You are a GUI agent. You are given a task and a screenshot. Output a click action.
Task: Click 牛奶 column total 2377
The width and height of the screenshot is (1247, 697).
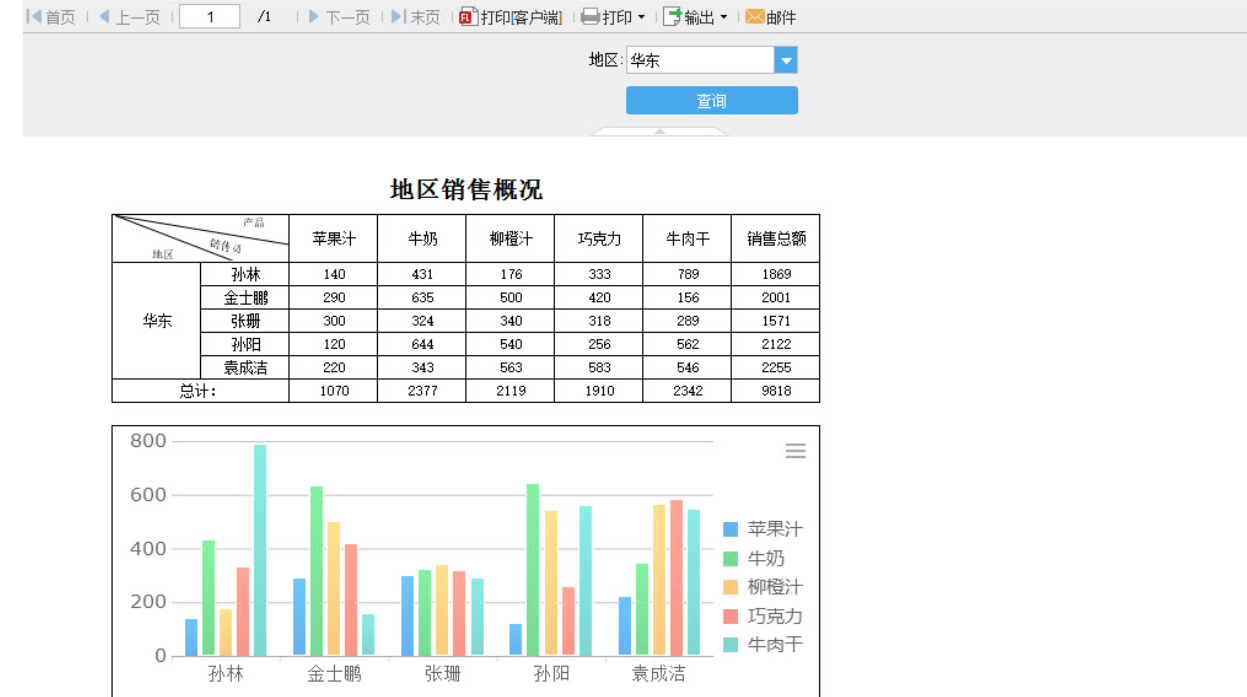click(x=422, y=391)
